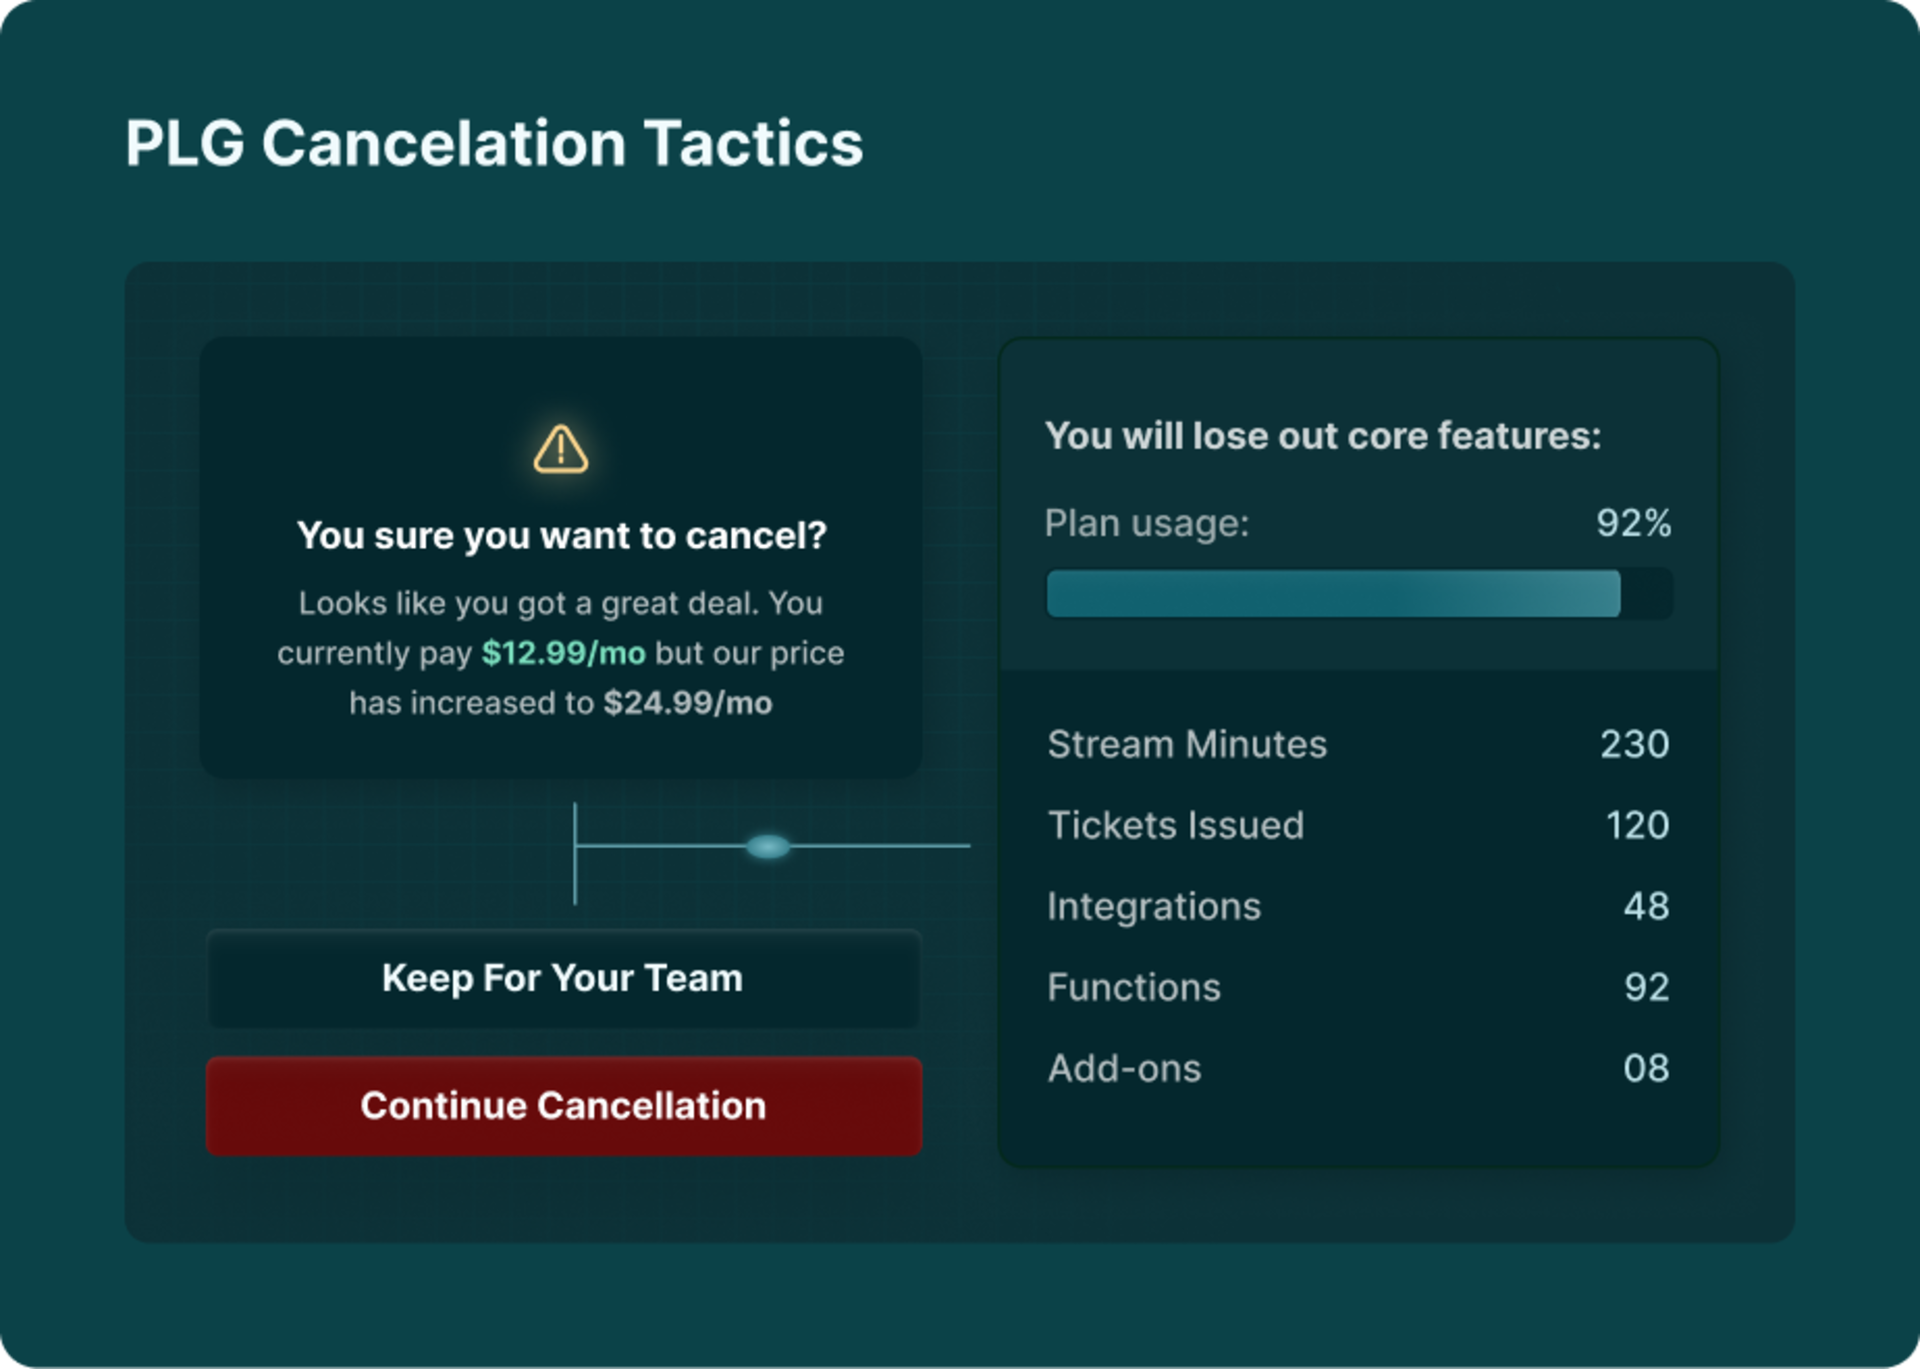Viewport: 1920px width, 1369px height.
Task: Click the Continue Cancellation button
Action: [x=563, y=1106]
